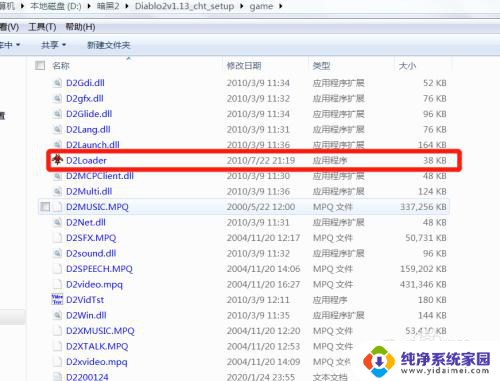Image resolution: width=500 pixels, height=381 pixels.
Task: Click the 2010/7/22 21:19 date cell
Action: point(261,161)
